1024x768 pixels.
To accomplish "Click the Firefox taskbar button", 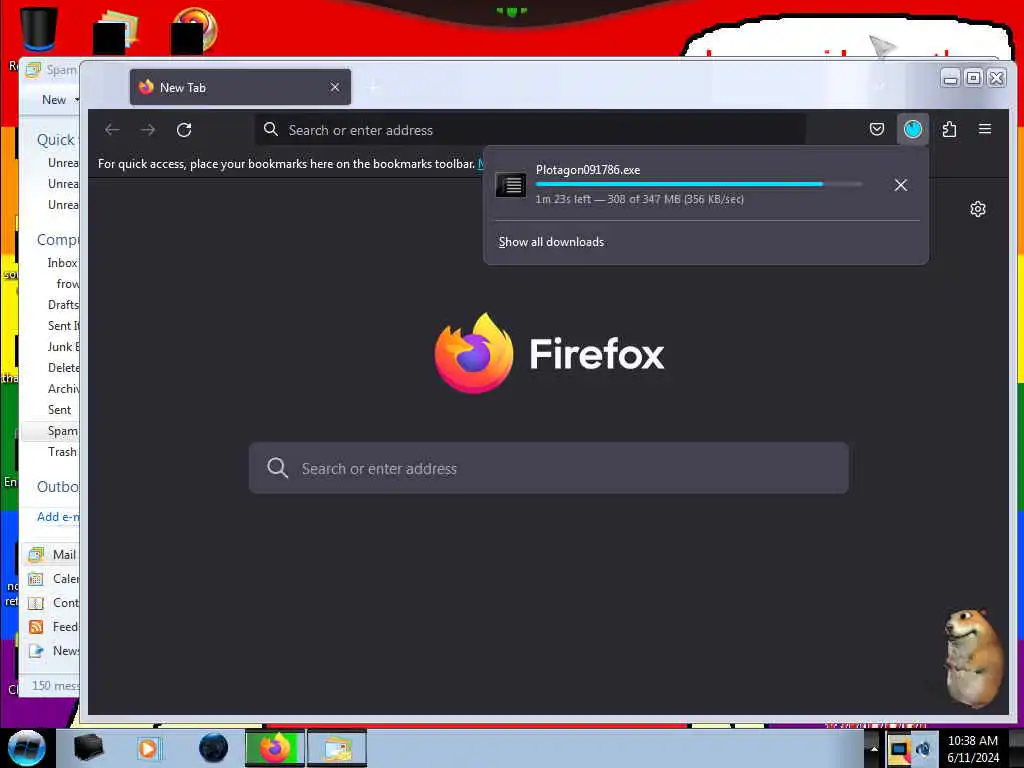I will click(275, 748).
